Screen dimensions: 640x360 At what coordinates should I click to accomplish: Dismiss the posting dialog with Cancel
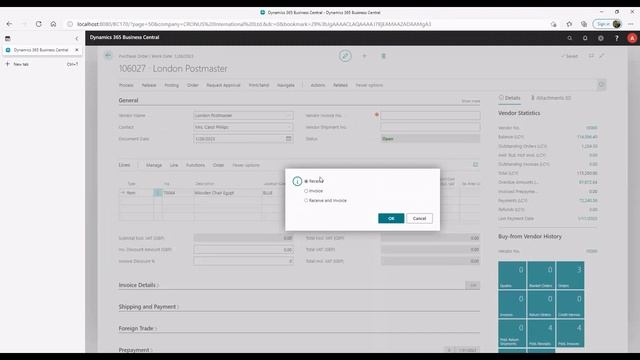tap(419, 218)
